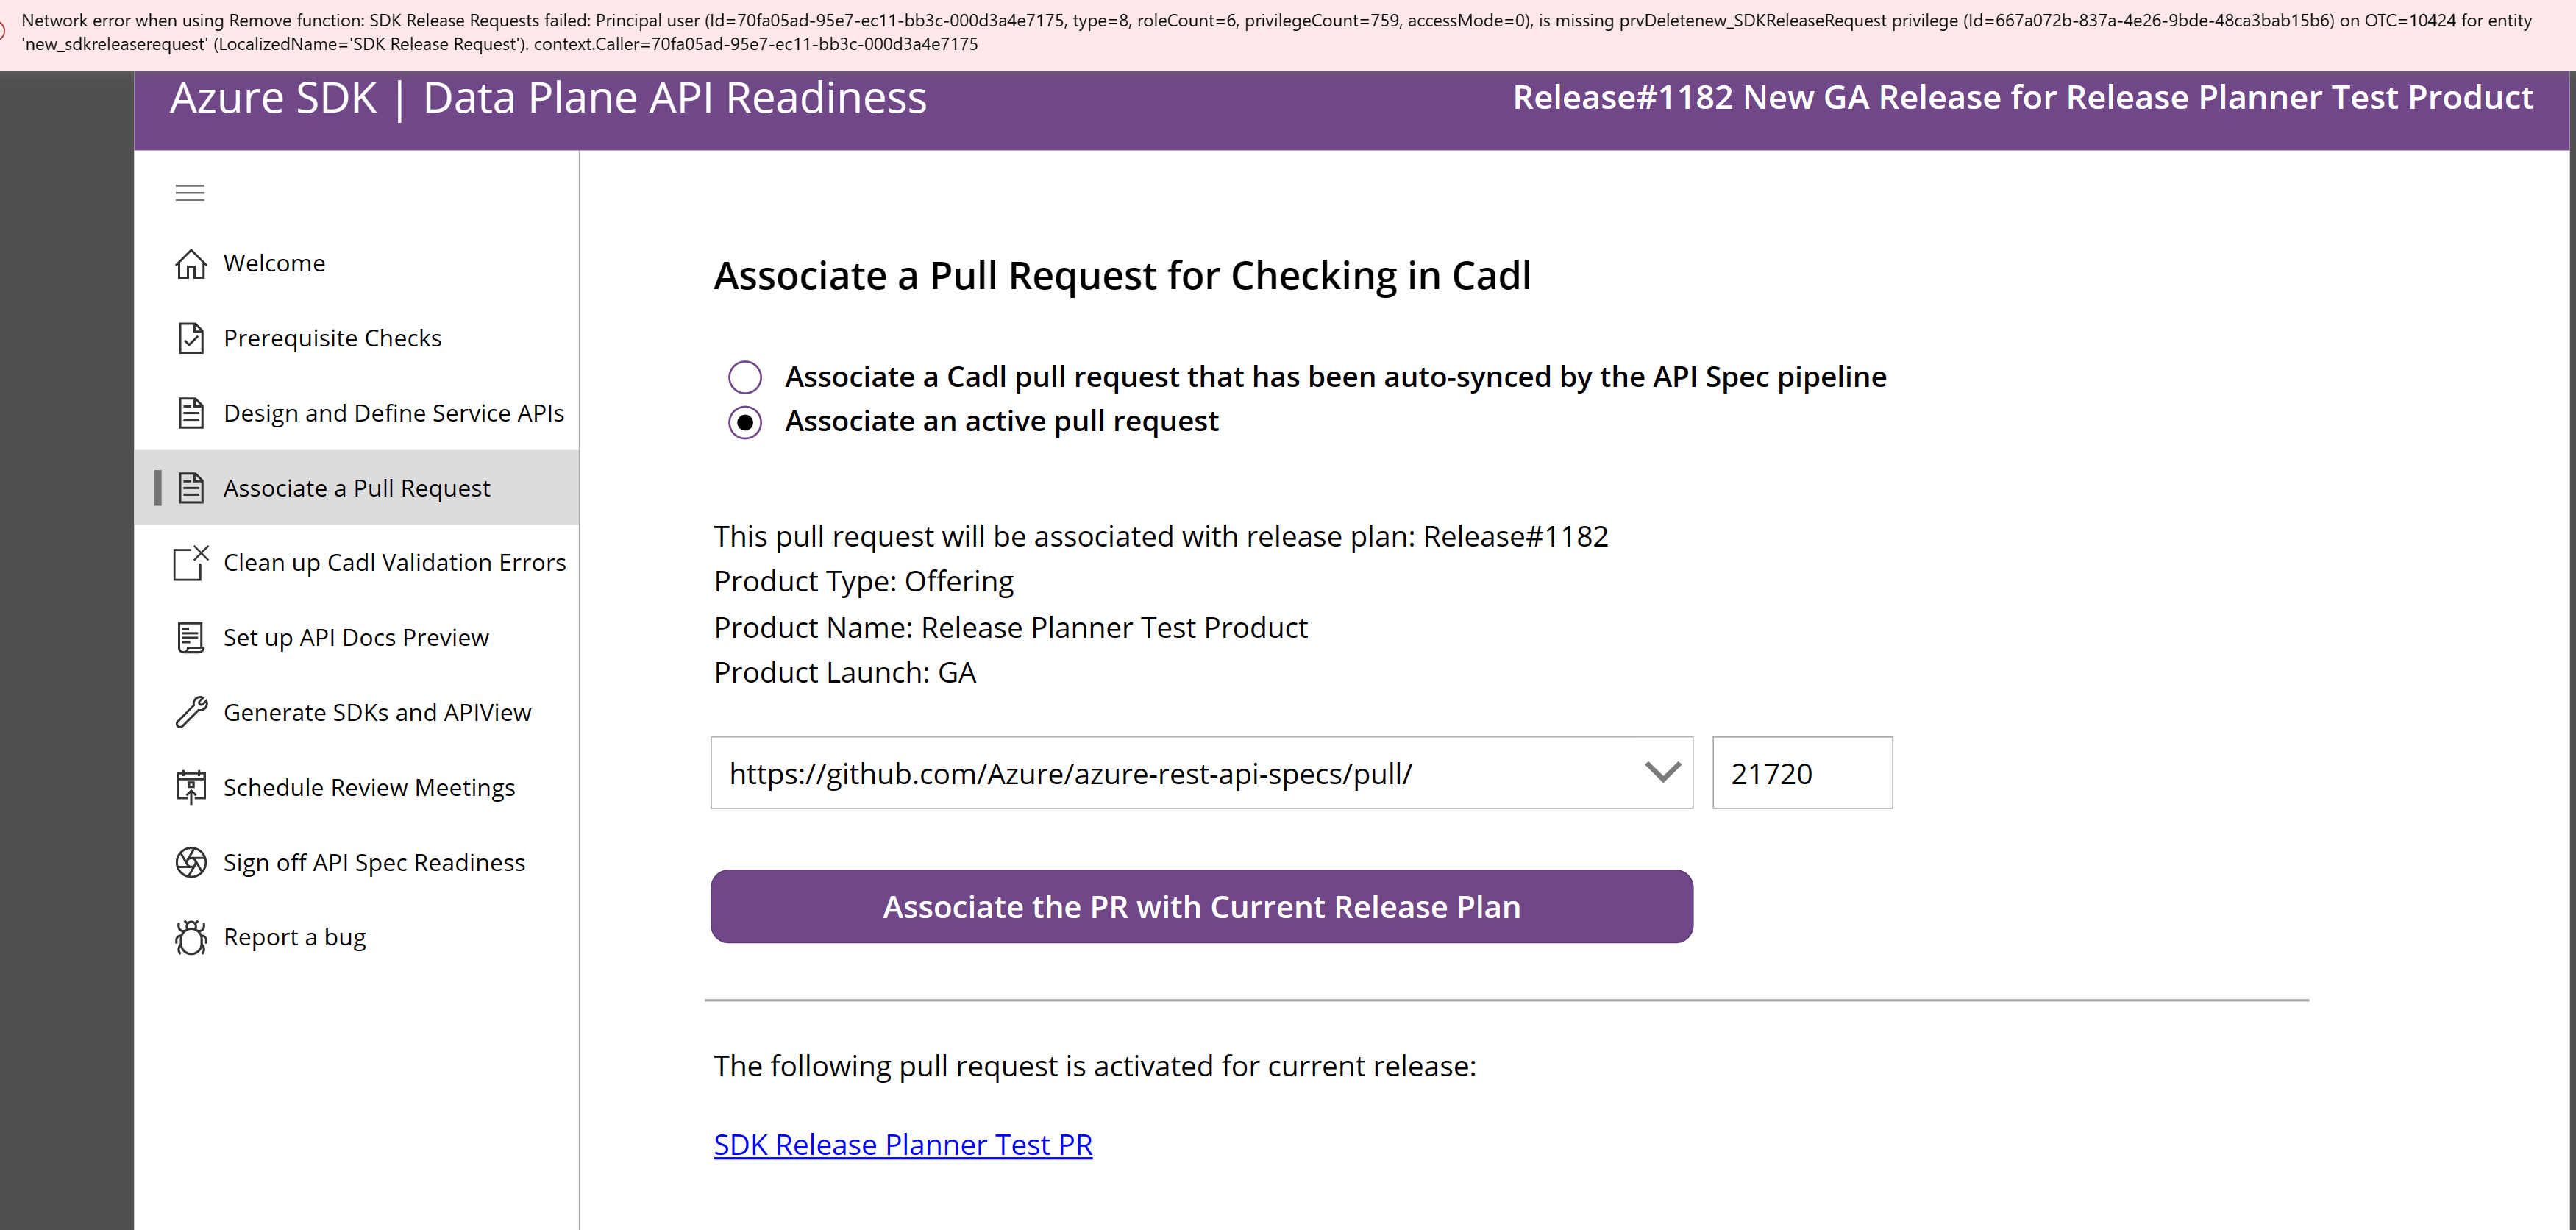Screen dimensions: 2576x1230
Task: Click the Schedule Review Meetings calendar icon
Action: (191, 787)
